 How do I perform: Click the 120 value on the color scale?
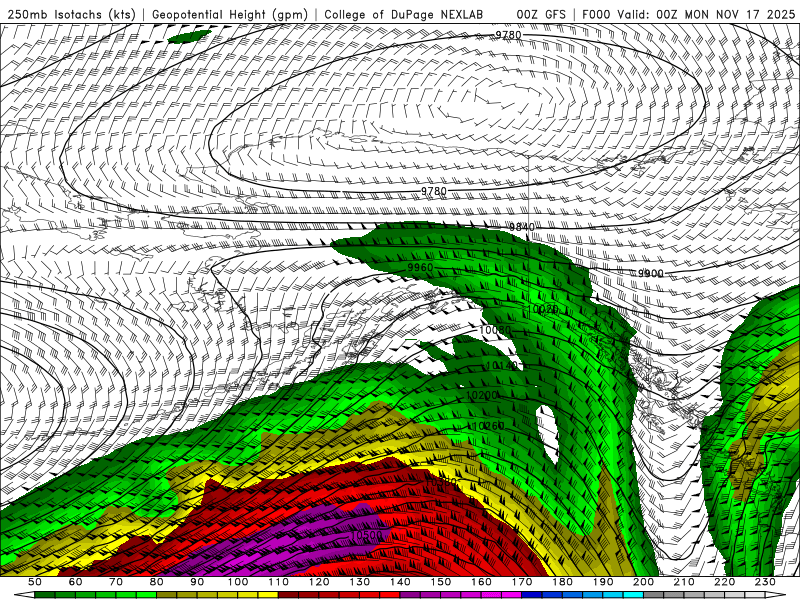[x=319, y=582]
